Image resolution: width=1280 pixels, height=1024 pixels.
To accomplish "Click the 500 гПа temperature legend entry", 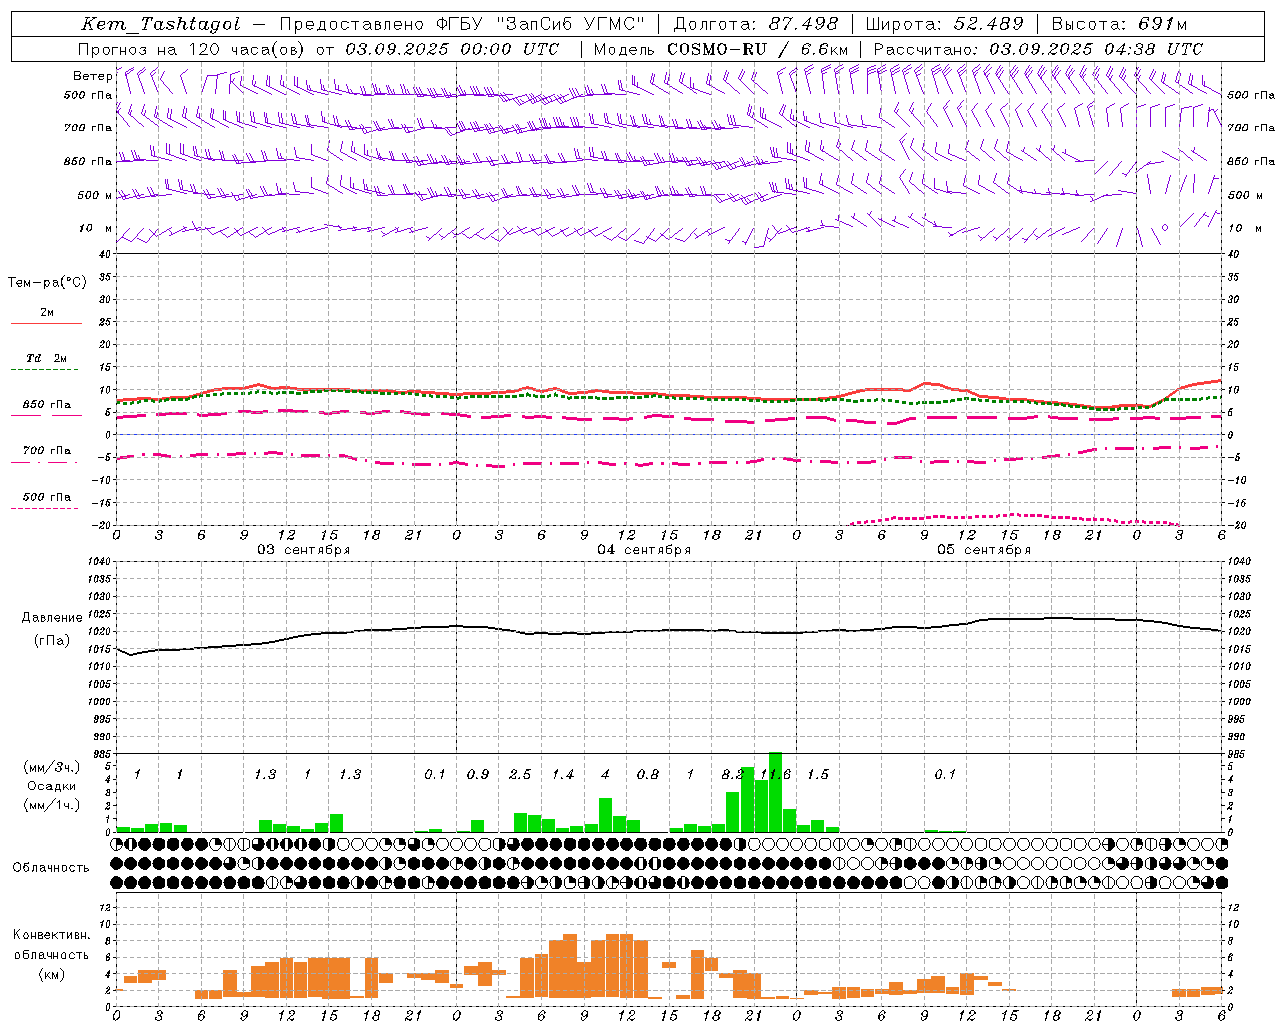I will (47, 497).
